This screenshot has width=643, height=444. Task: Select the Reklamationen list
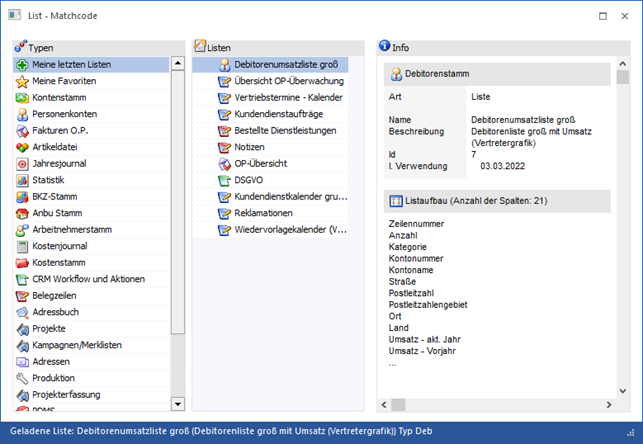[x=270, y=213]
